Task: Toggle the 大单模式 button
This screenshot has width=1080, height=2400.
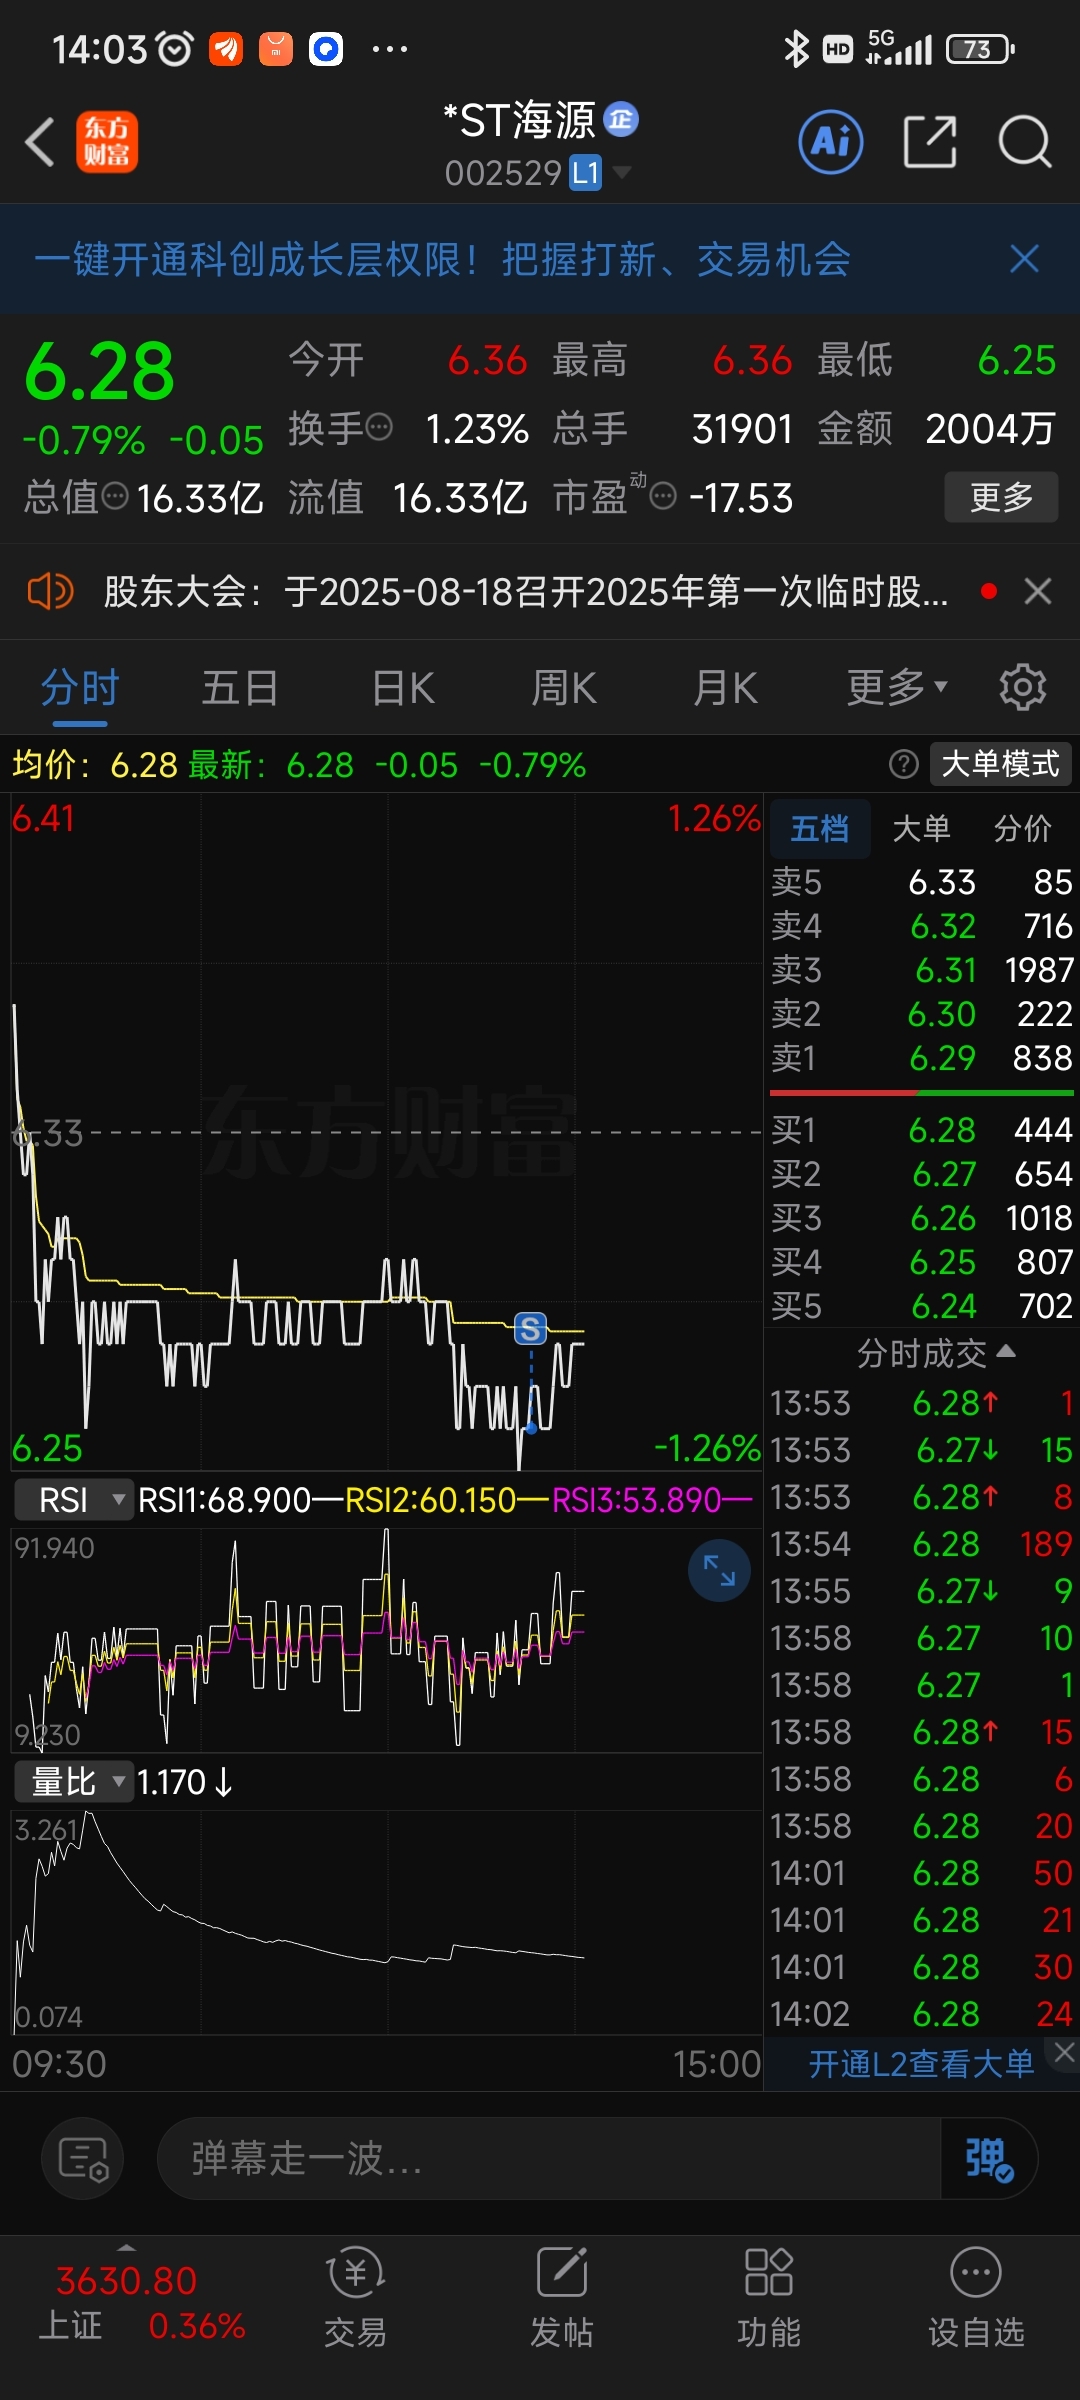Action: pos(1000,765)
